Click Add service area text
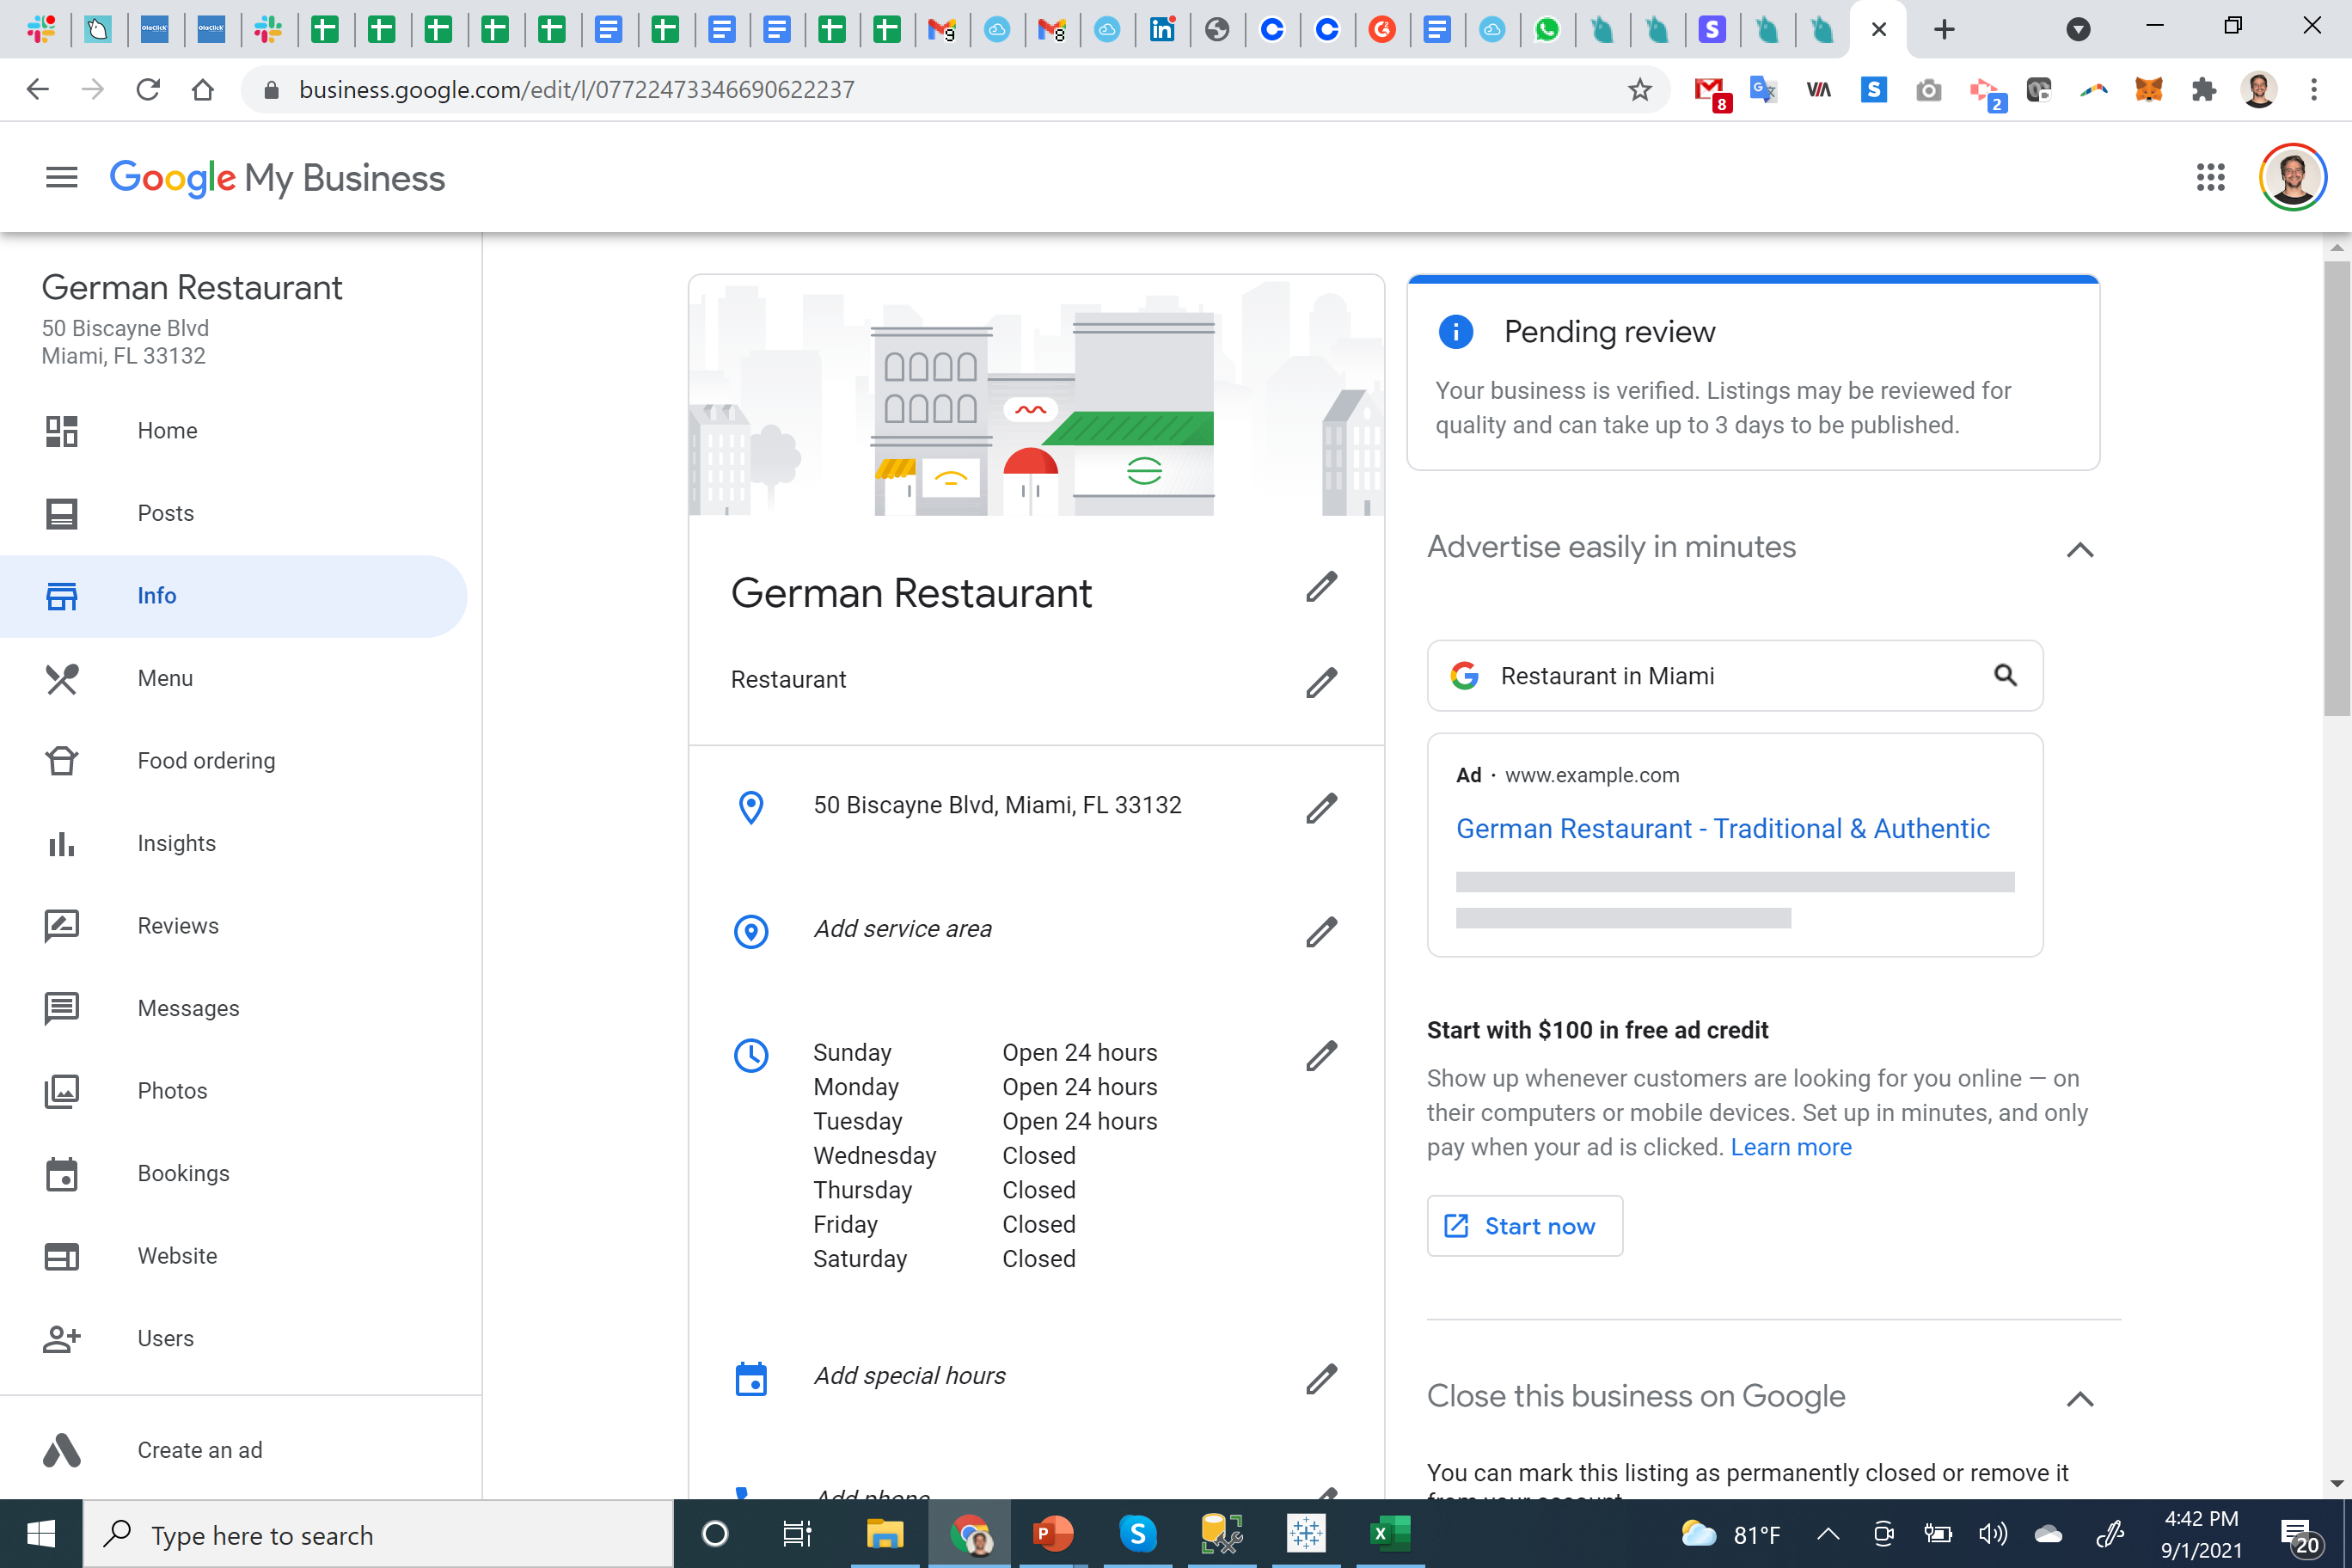The width and height of the screenshot is (2352, 1568). 902,929
